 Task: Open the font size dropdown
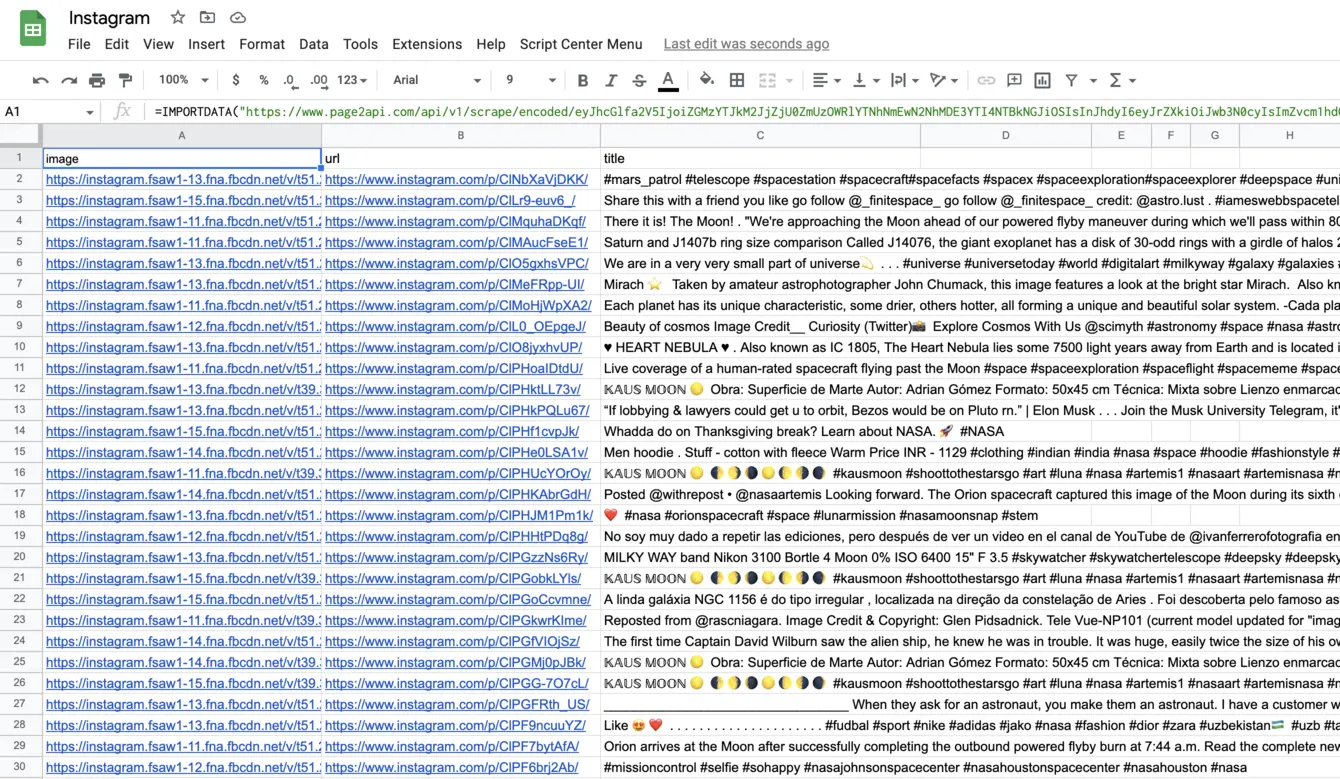tap(530, 80)
